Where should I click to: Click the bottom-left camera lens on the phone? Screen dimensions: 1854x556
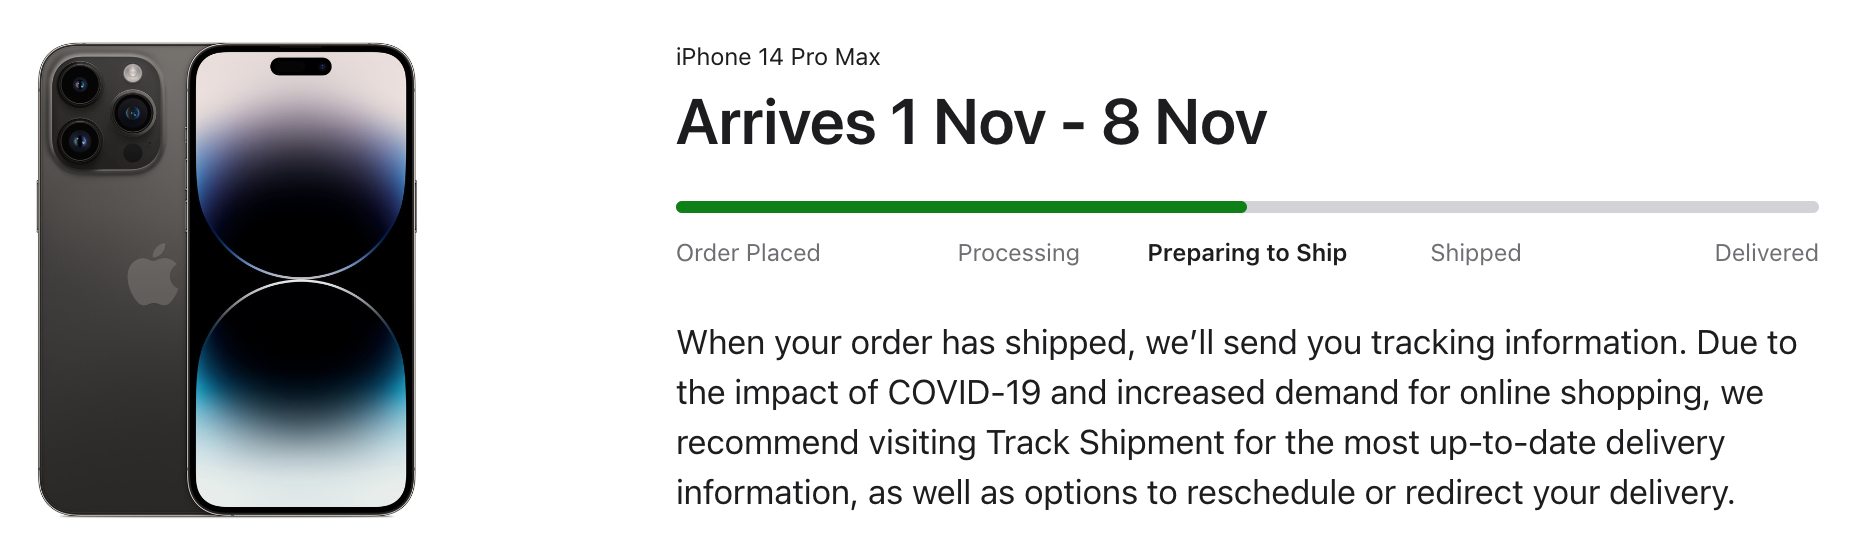pos(80,141)
